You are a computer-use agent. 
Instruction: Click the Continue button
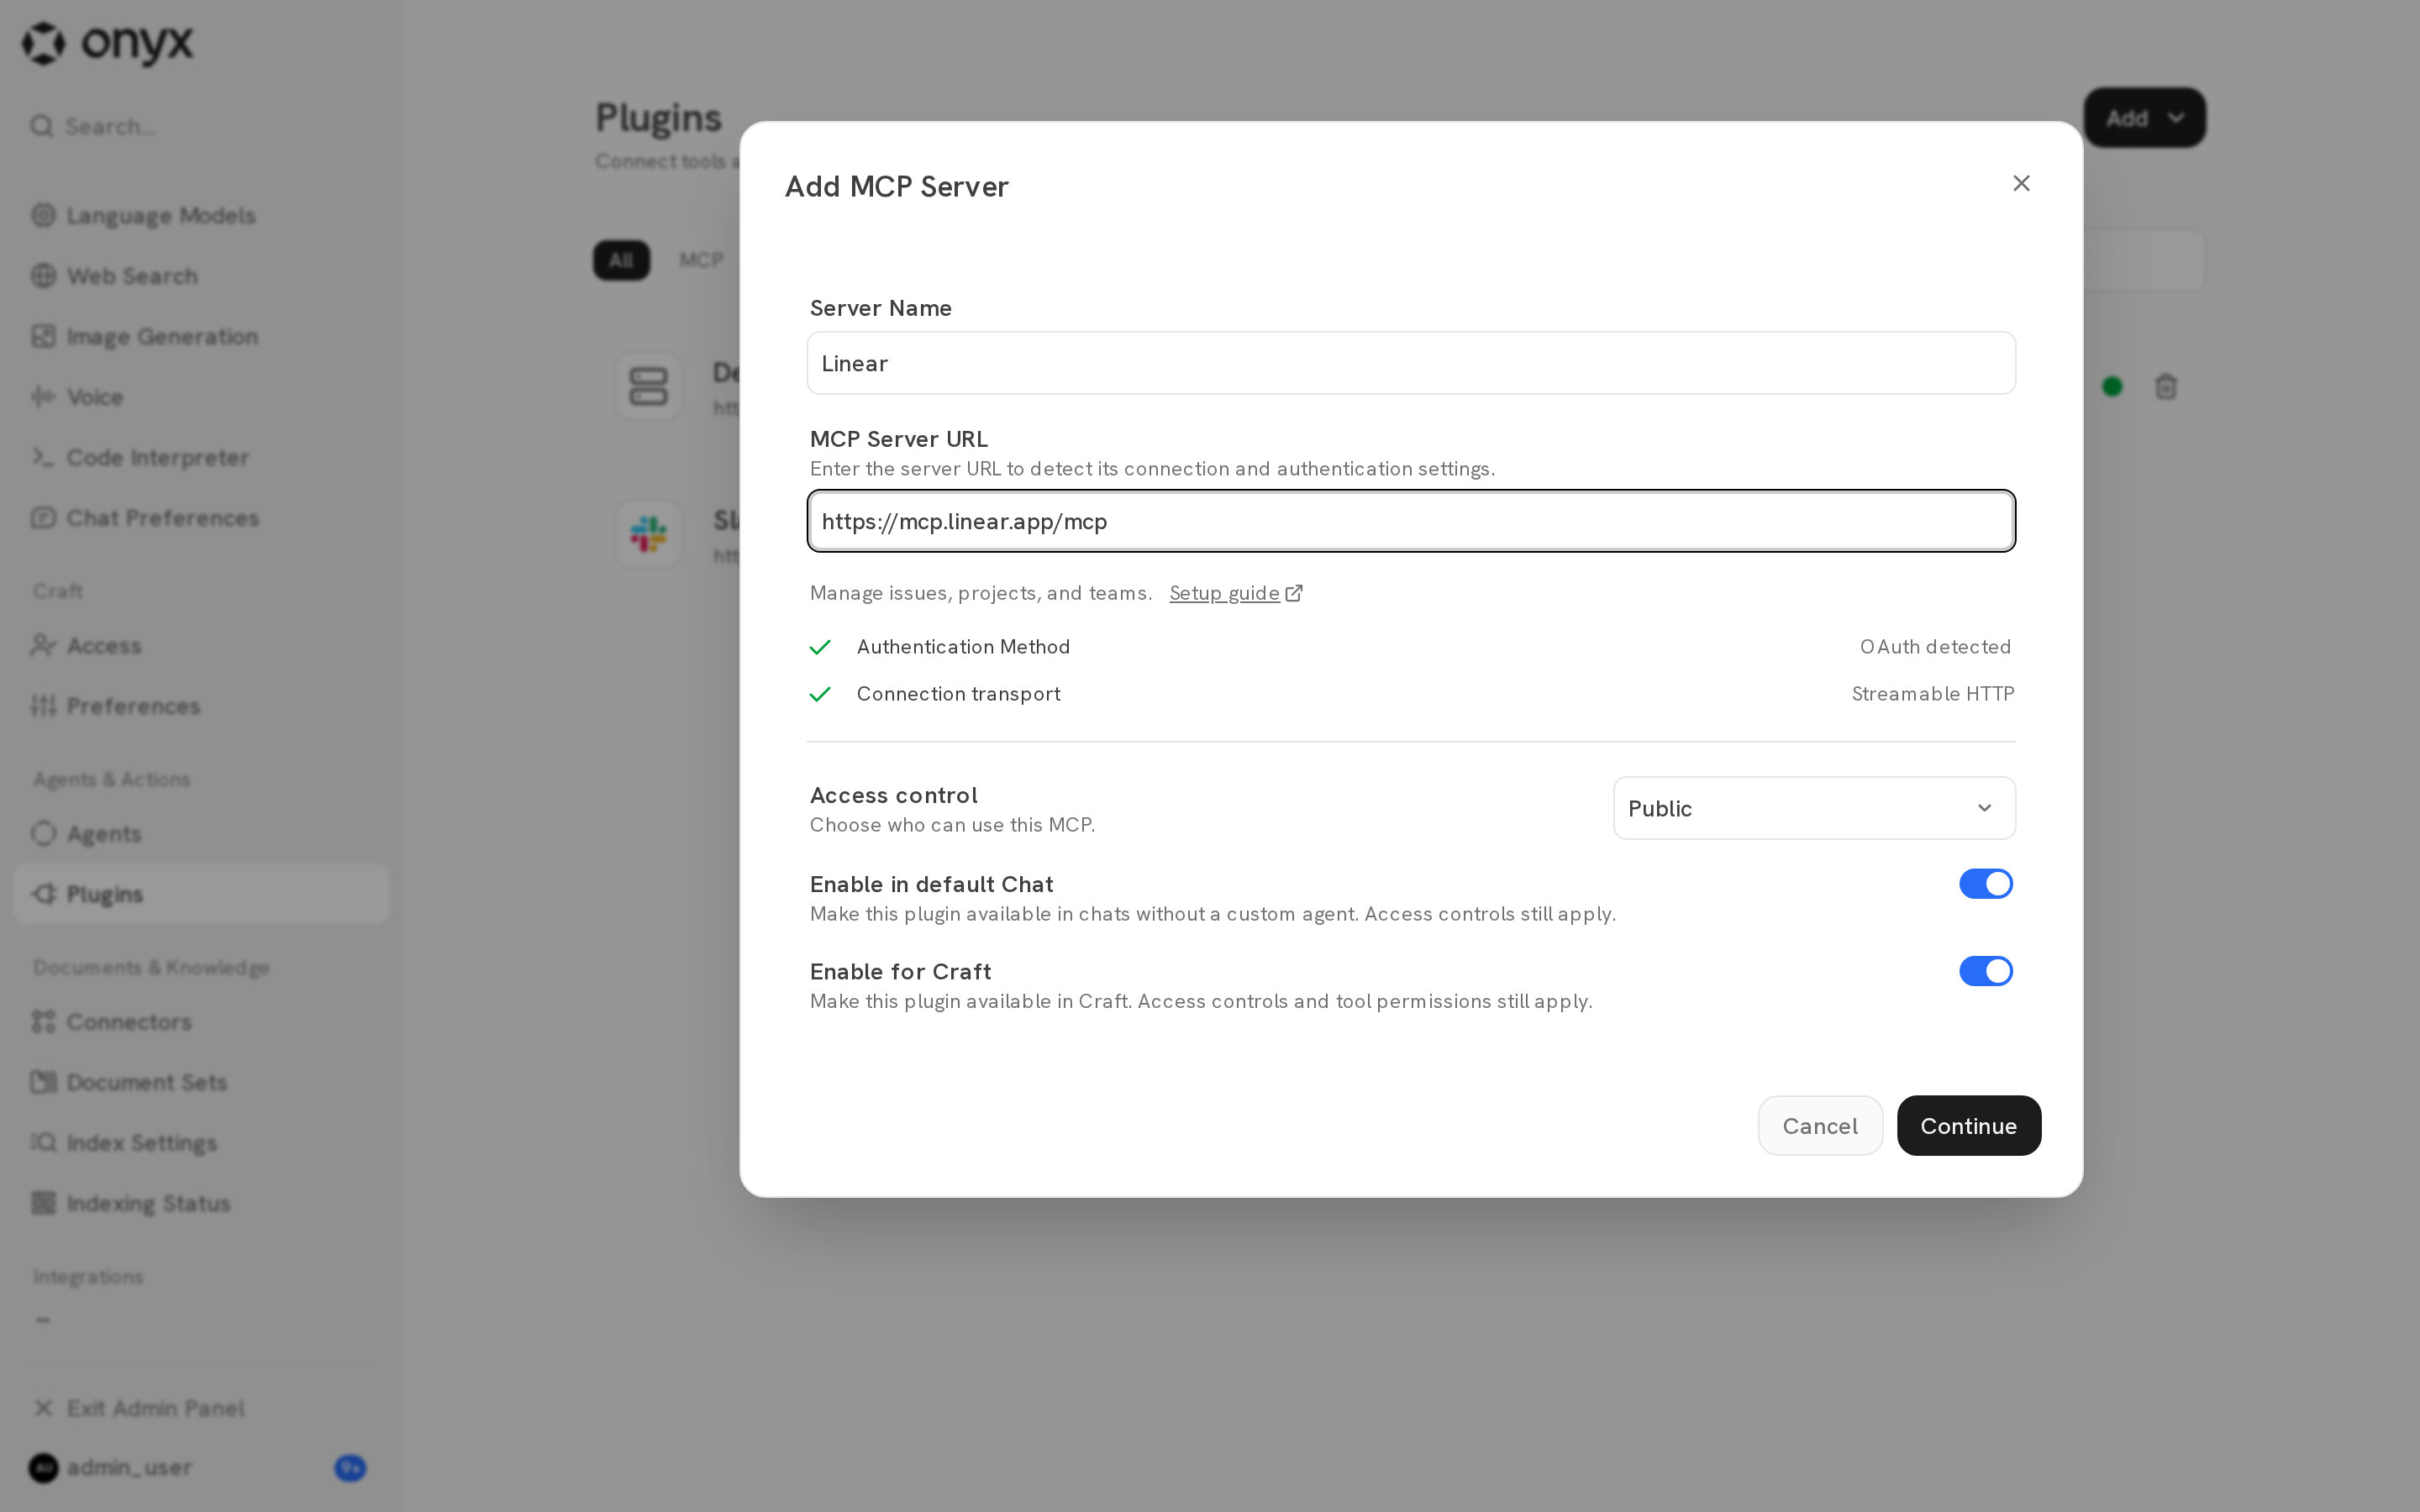[1968, 1126]
